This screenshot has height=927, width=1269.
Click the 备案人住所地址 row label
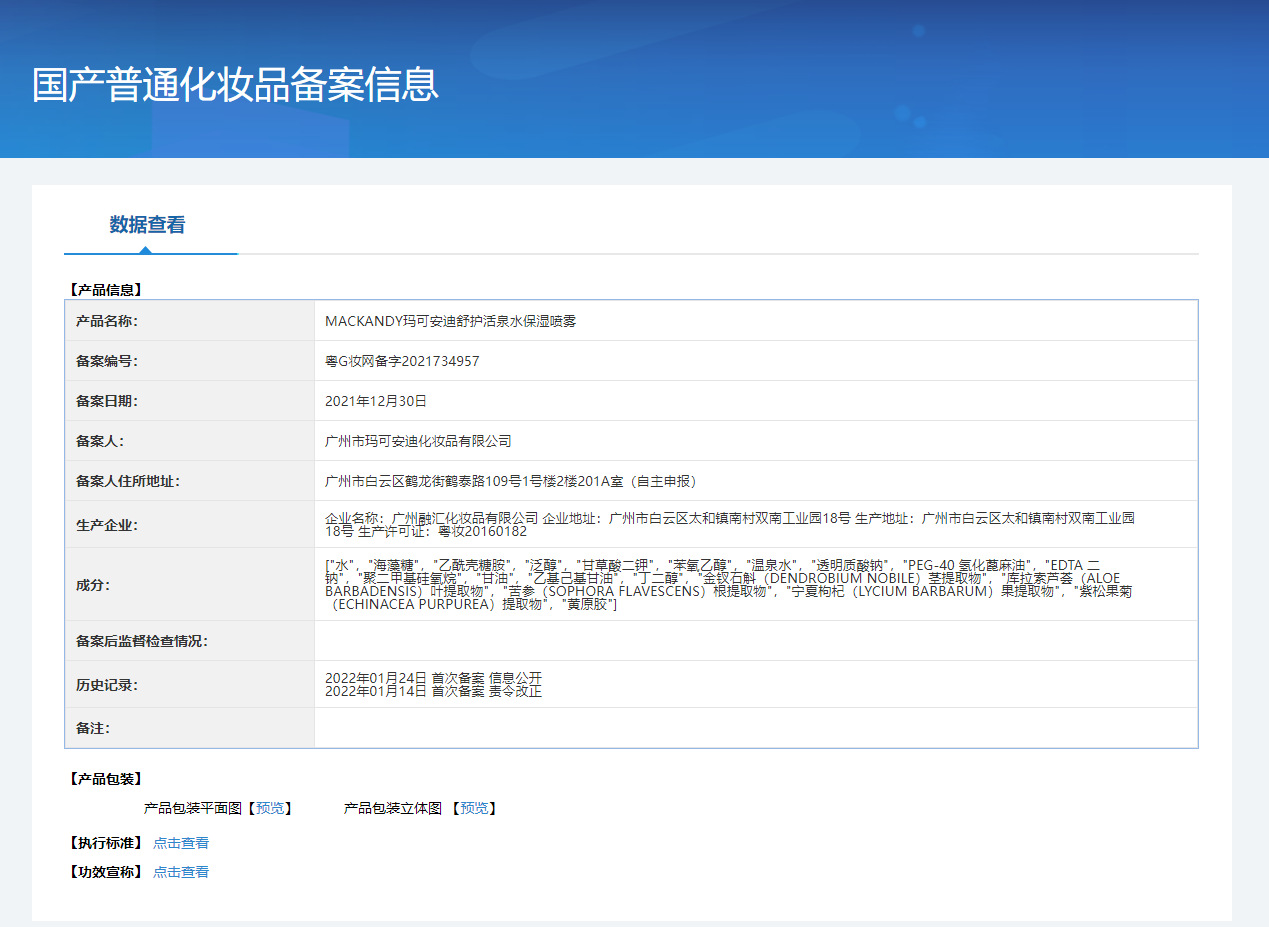[128, 481]
